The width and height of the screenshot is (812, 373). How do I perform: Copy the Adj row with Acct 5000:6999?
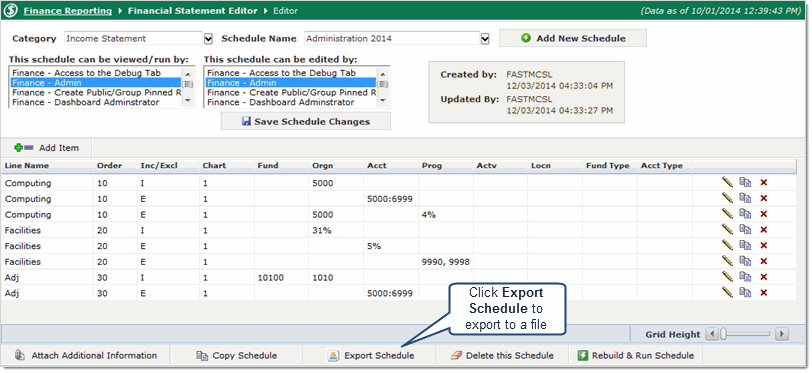(745, 293)
